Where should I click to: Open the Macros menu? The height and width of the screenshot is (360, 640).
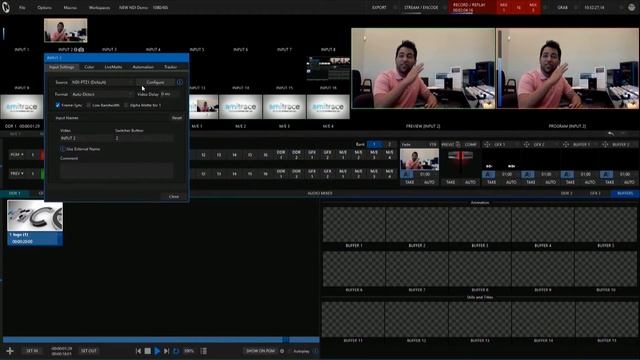coord(70,7)
